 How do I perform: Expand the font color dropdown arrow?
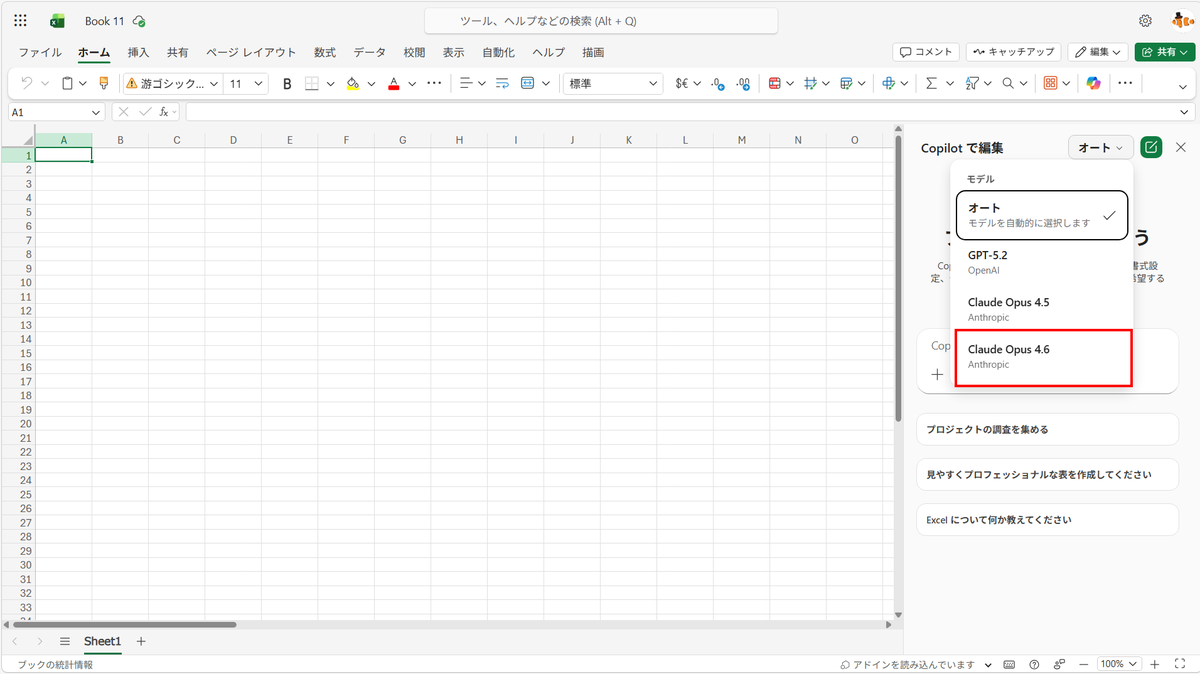(x=412, y=84)
